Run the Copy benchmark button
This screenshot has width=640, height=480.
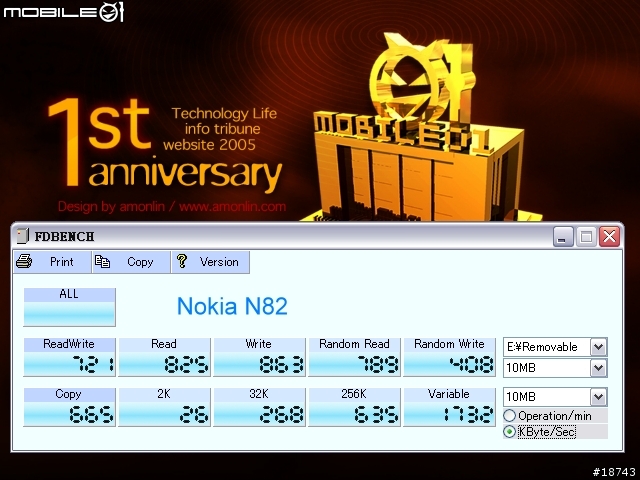[x=69, y=407]
